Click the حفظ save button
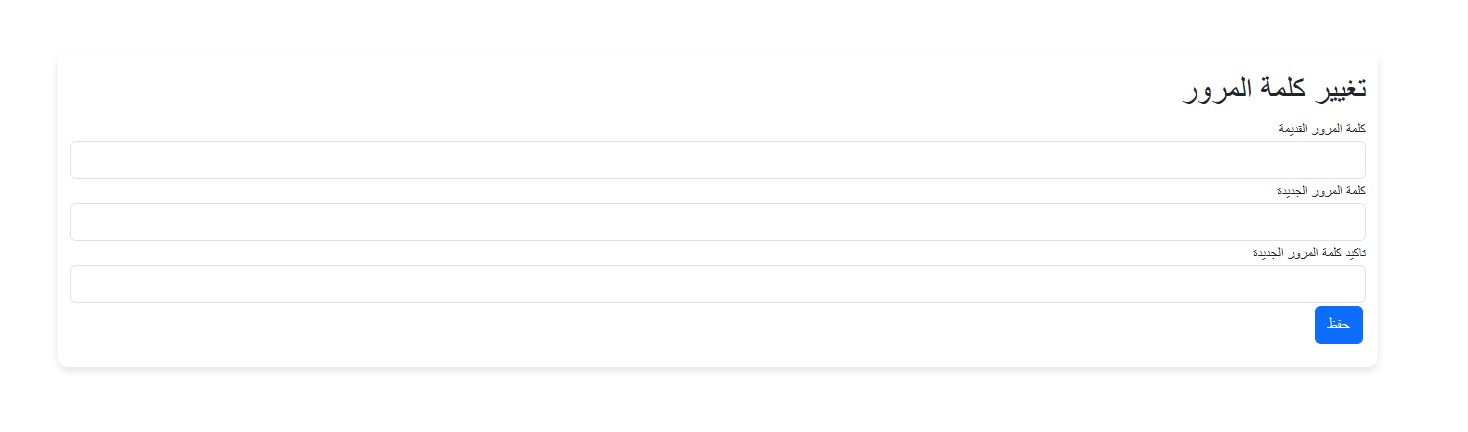 point(1338,325)
